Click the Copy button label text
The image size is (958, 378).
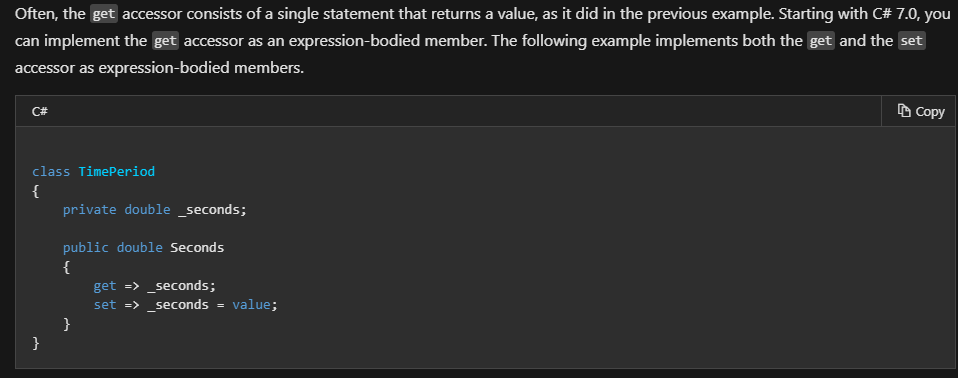pyautogui.click(x=930, y=111)
